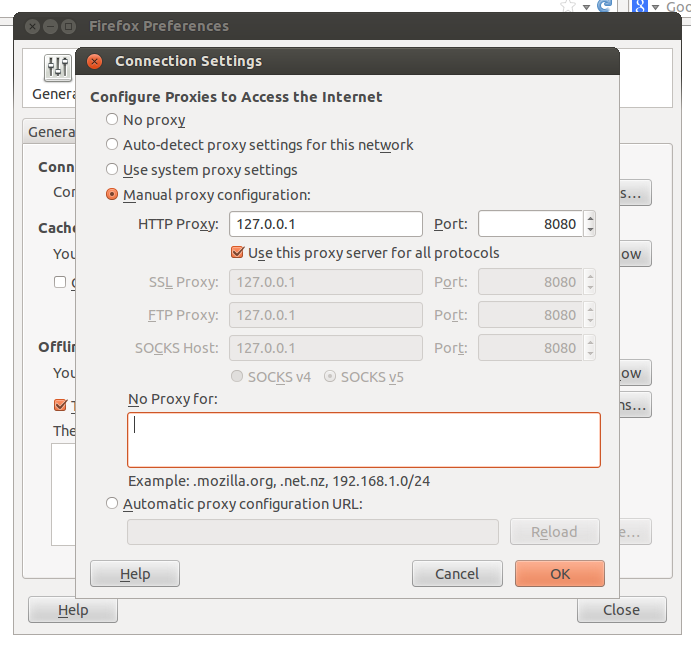Choose Automatic proxy configuration URL option

[x=112, y=503]
